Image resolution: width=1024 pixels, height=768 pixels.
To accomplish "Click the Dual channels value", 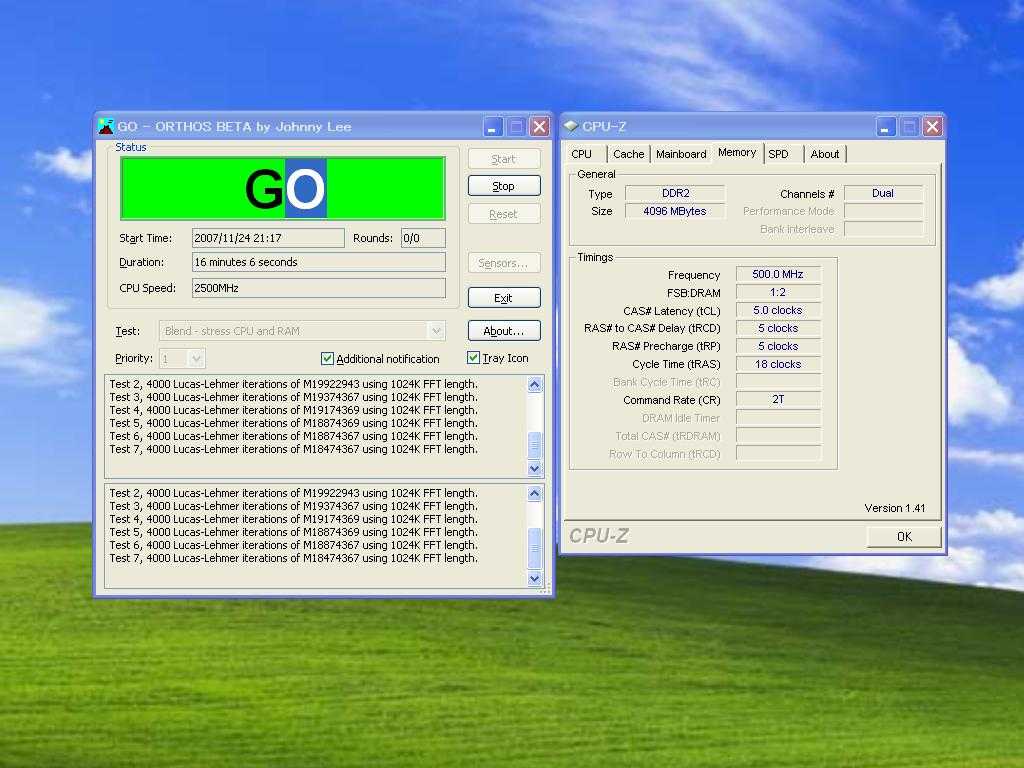I will (x=883, y=193).
